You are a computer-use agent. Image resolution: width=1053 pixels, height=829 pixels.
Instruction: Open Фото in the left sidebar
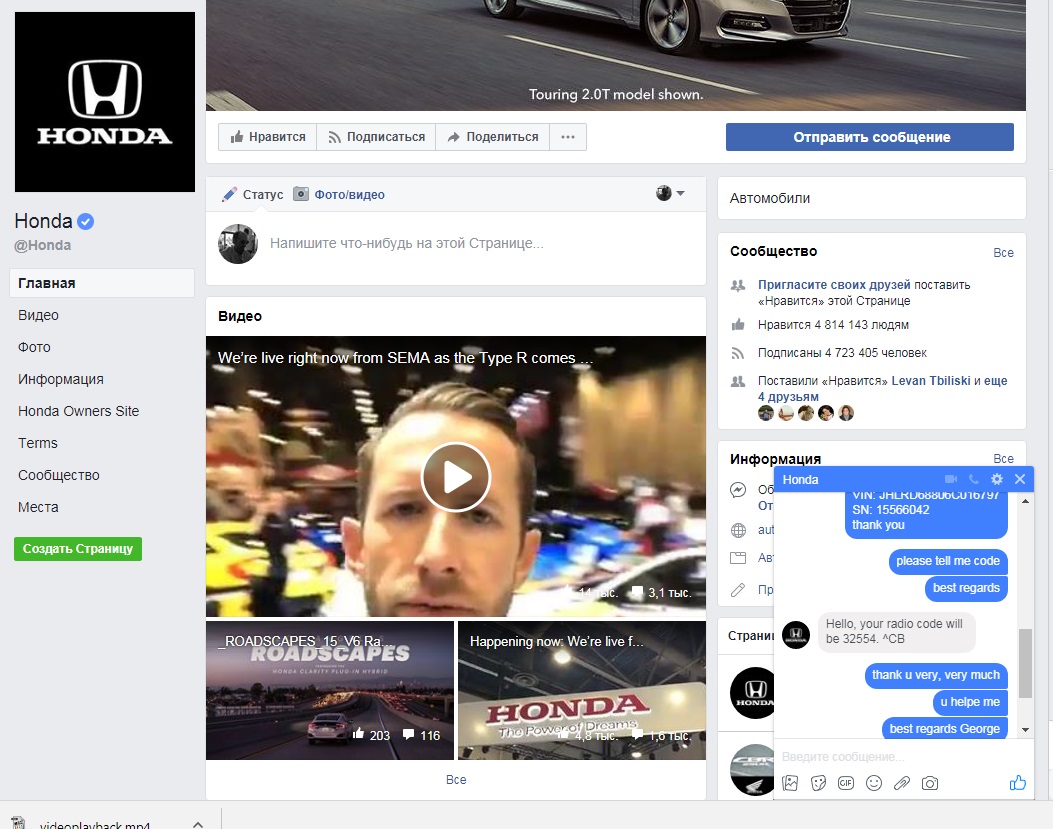pyautogui.click(x=34, y=347)
